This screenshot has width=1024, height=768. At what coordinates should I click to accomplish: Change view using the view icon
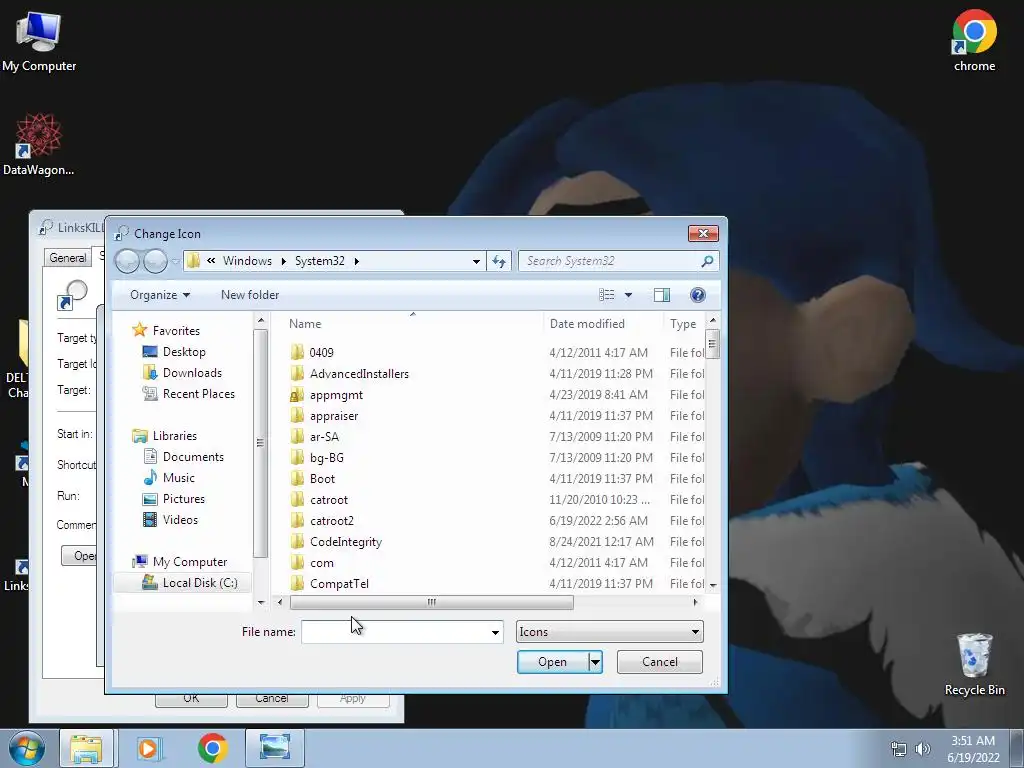607,295
